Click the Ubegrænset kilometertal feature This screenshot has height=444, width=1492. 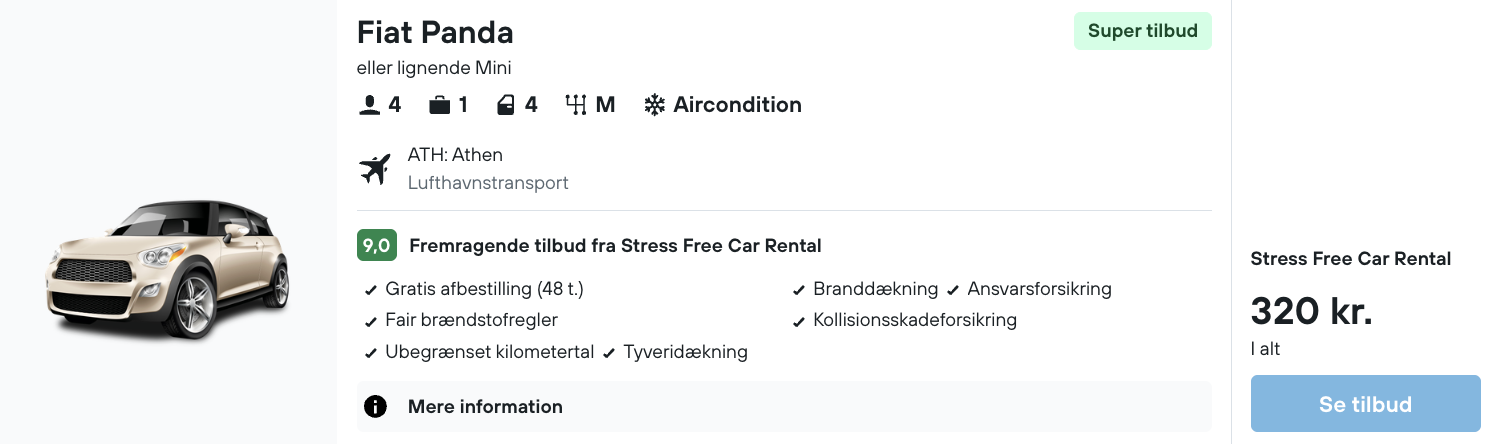click(489, 352)
